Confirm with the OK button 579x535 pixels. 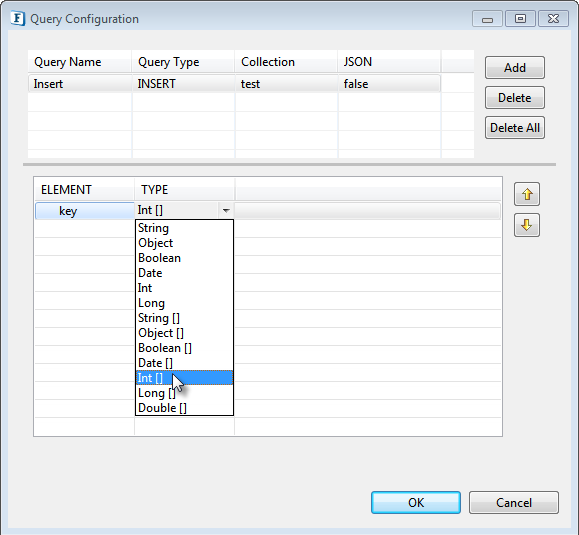click(x=416, y=503)
